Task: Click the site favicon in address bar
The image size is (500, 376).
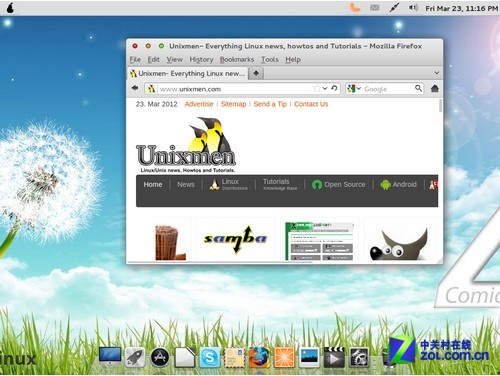Action: click(152, 89)
